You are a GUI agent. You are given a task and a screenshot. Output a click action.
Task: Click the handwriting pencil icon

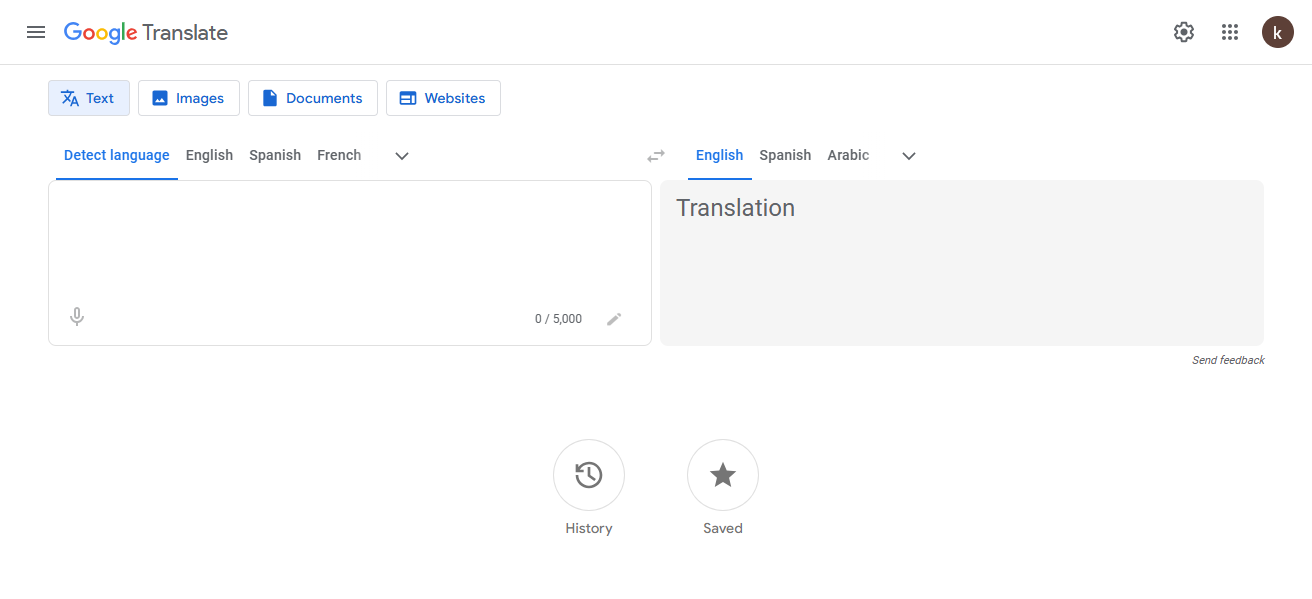coord(614,319)
